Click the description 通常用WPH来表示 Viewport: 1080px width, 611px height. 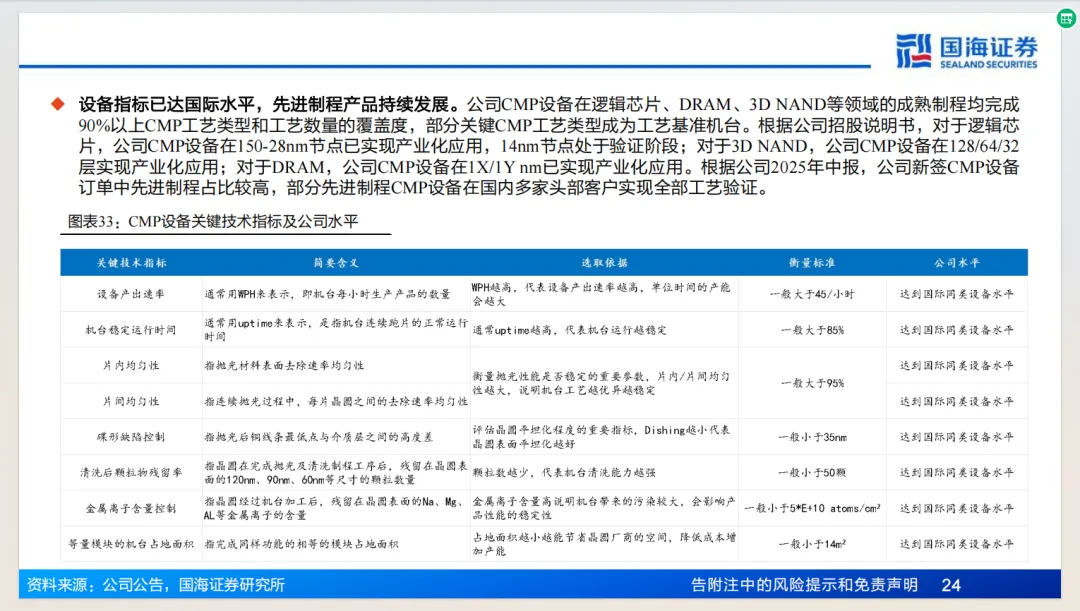click(327, 294)
